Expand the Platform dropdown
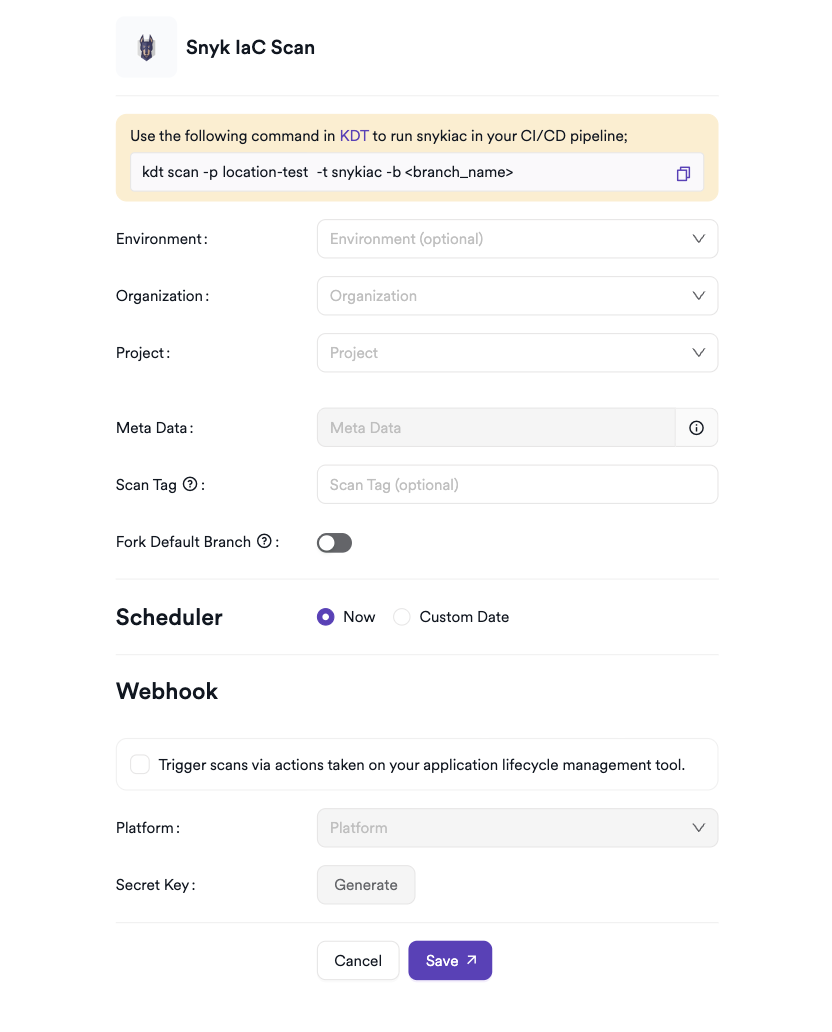832x1032 pixels. (517, 828)
